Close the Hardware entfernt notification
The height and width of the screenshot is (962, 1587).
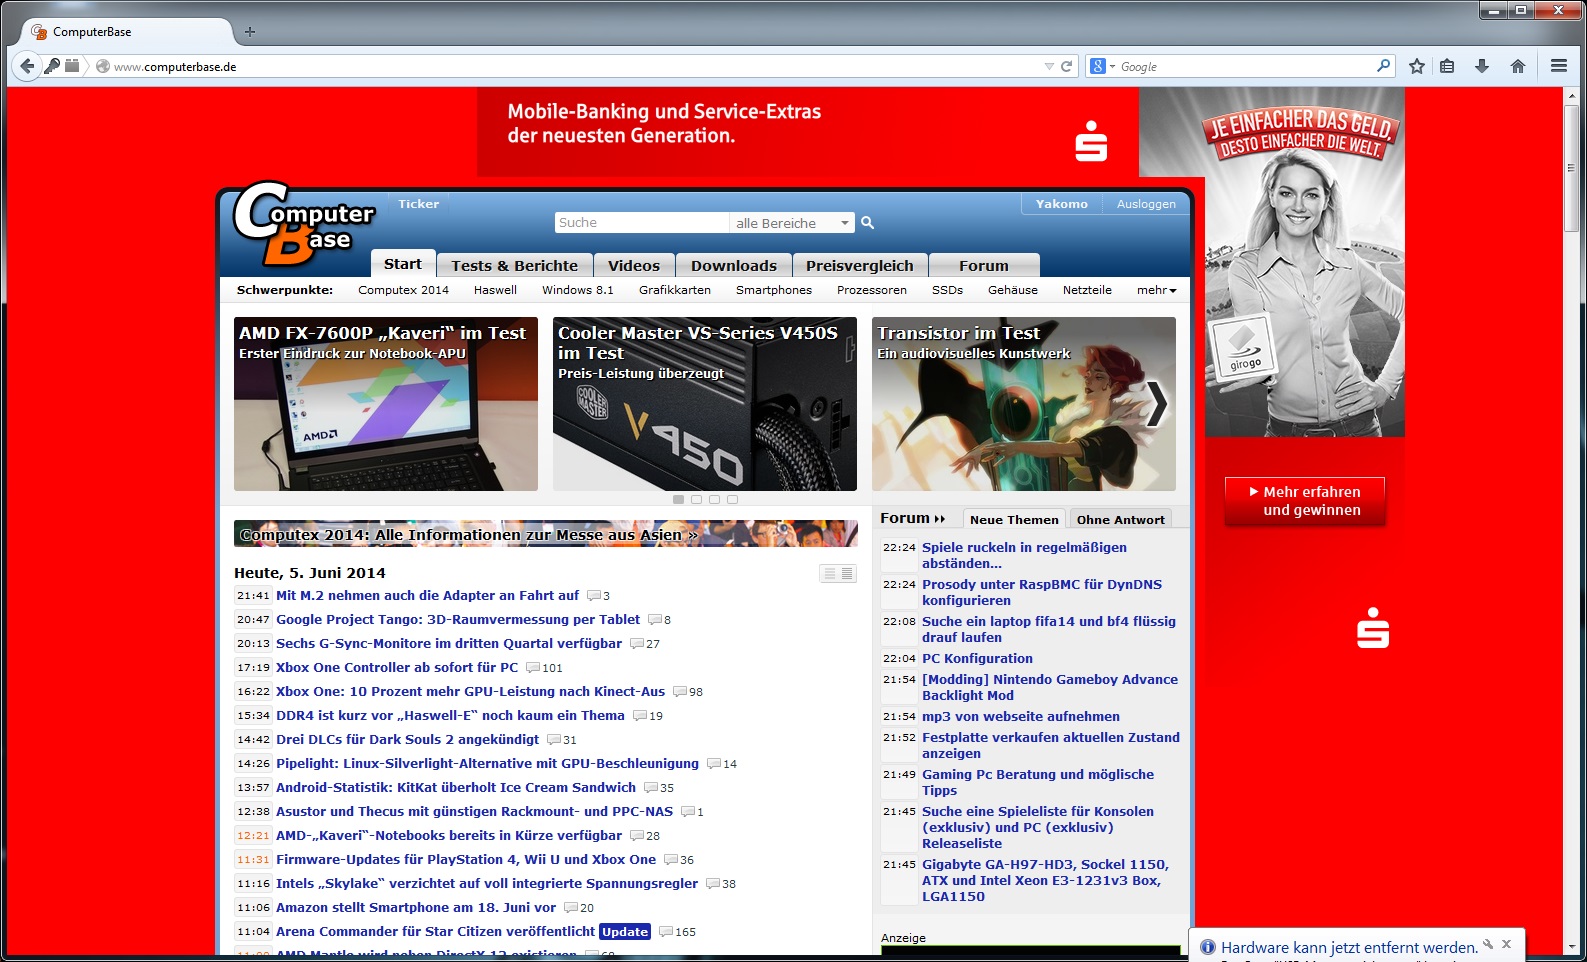pos(1506,944)
